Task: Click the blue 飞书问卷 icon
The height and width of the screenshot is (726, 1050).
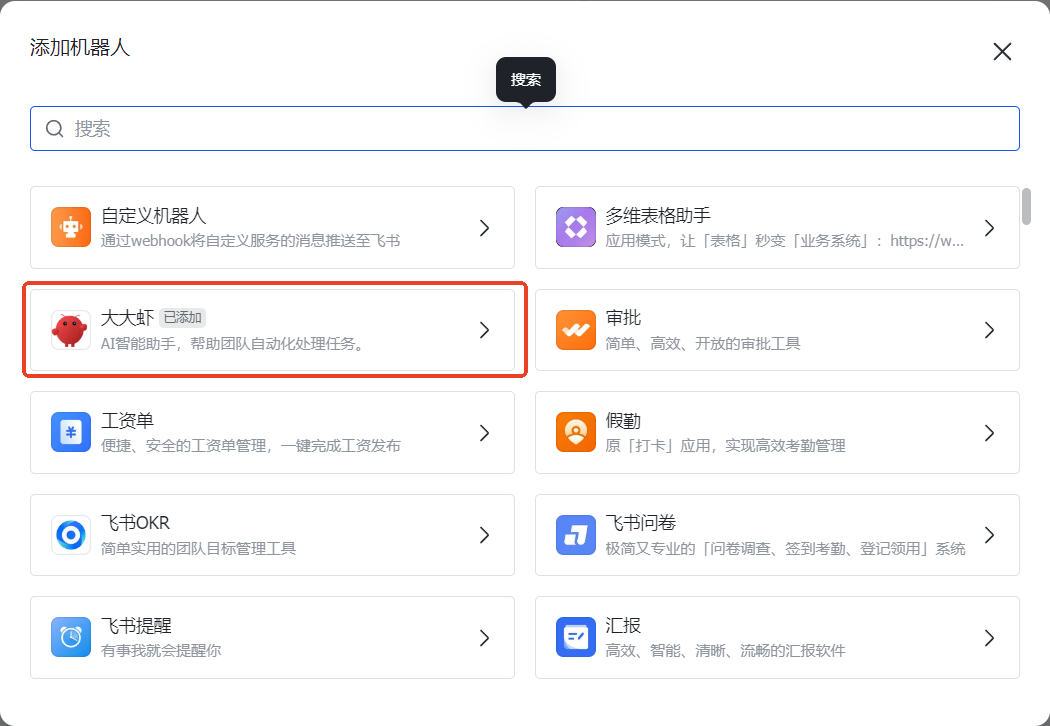Action: pos(576,534)
